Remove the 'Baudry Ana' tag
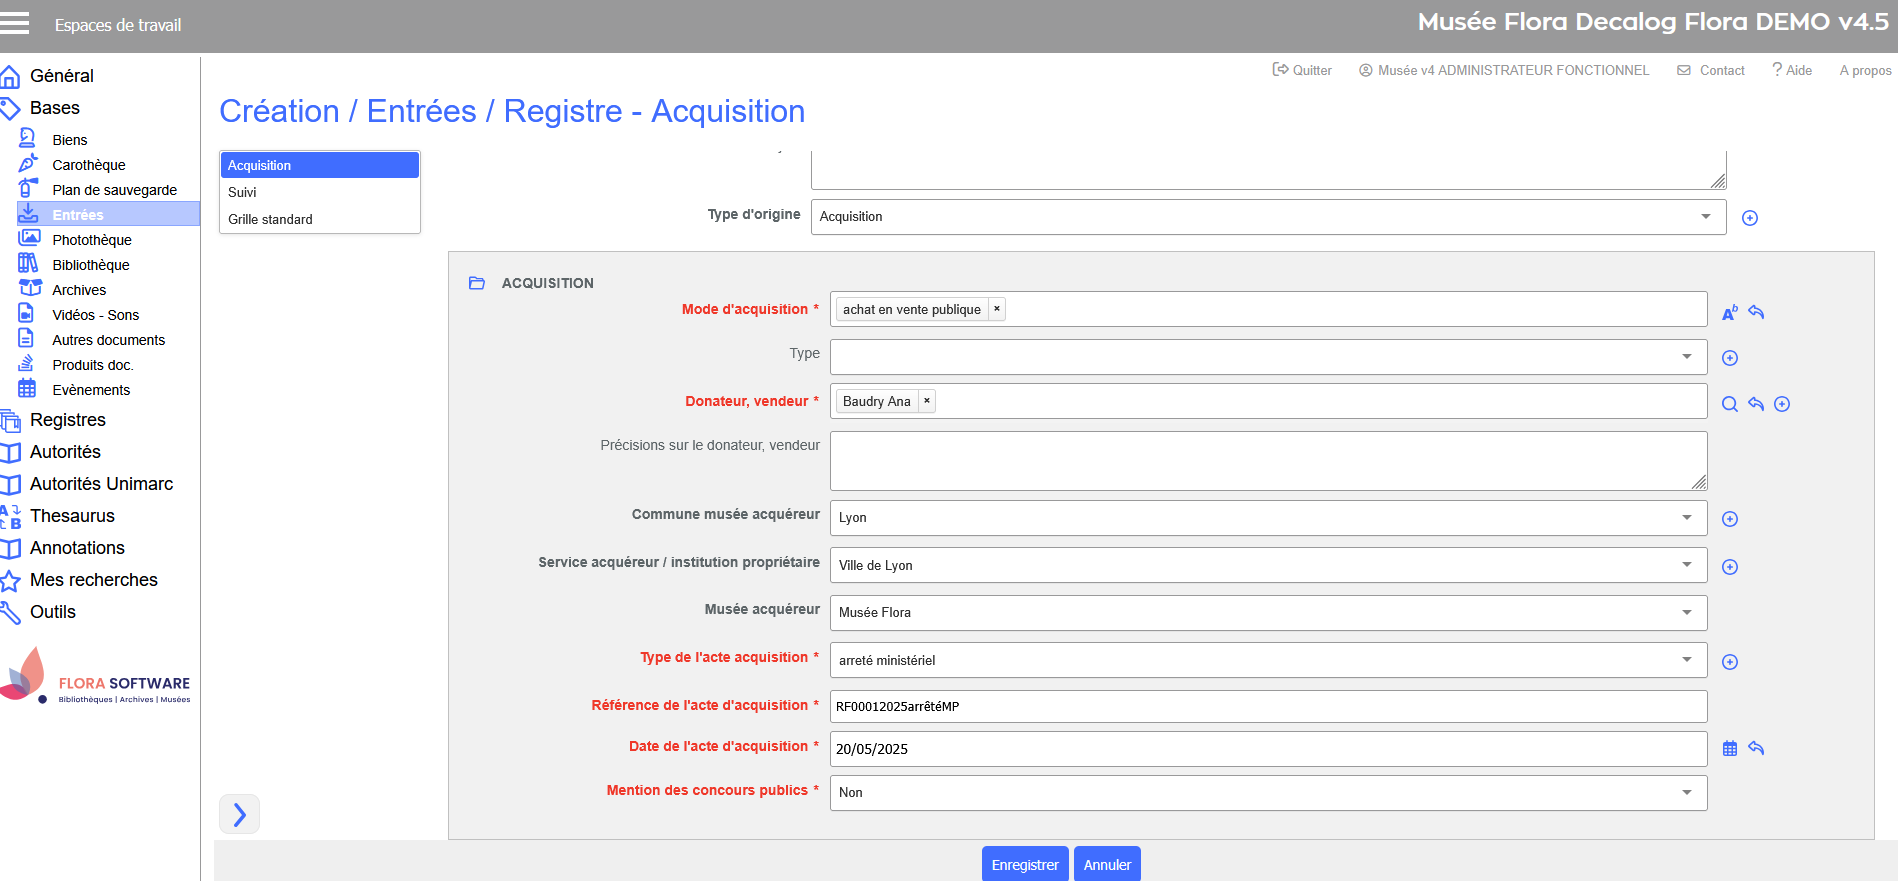 [927, 401]
